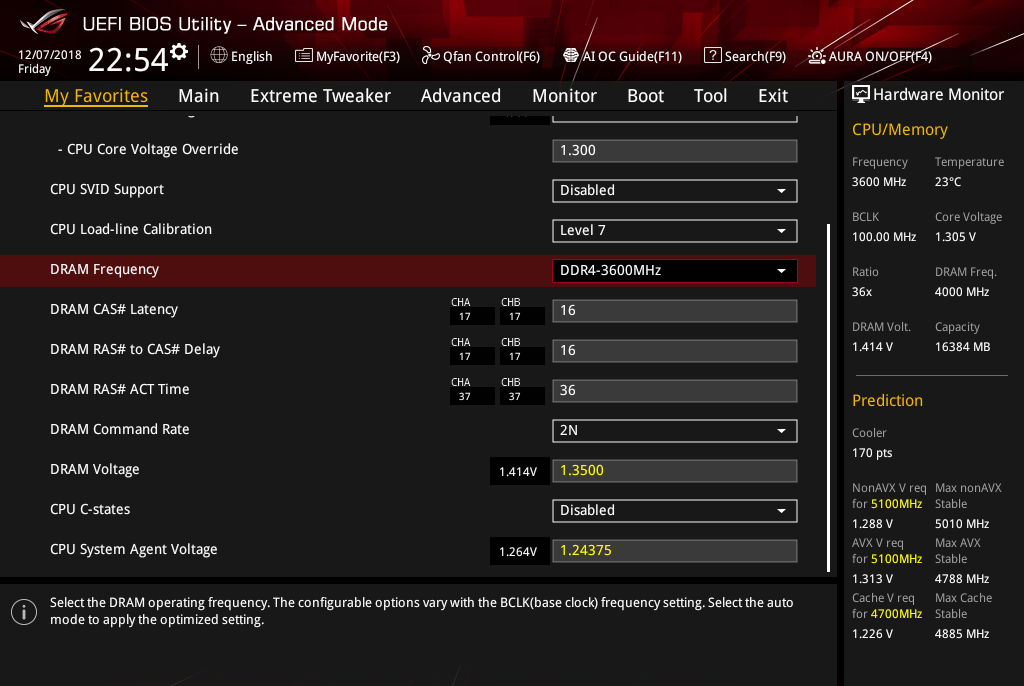Expand DRAM Frequency dropdown
This screenshot has height=686, width=1024.
675,270
